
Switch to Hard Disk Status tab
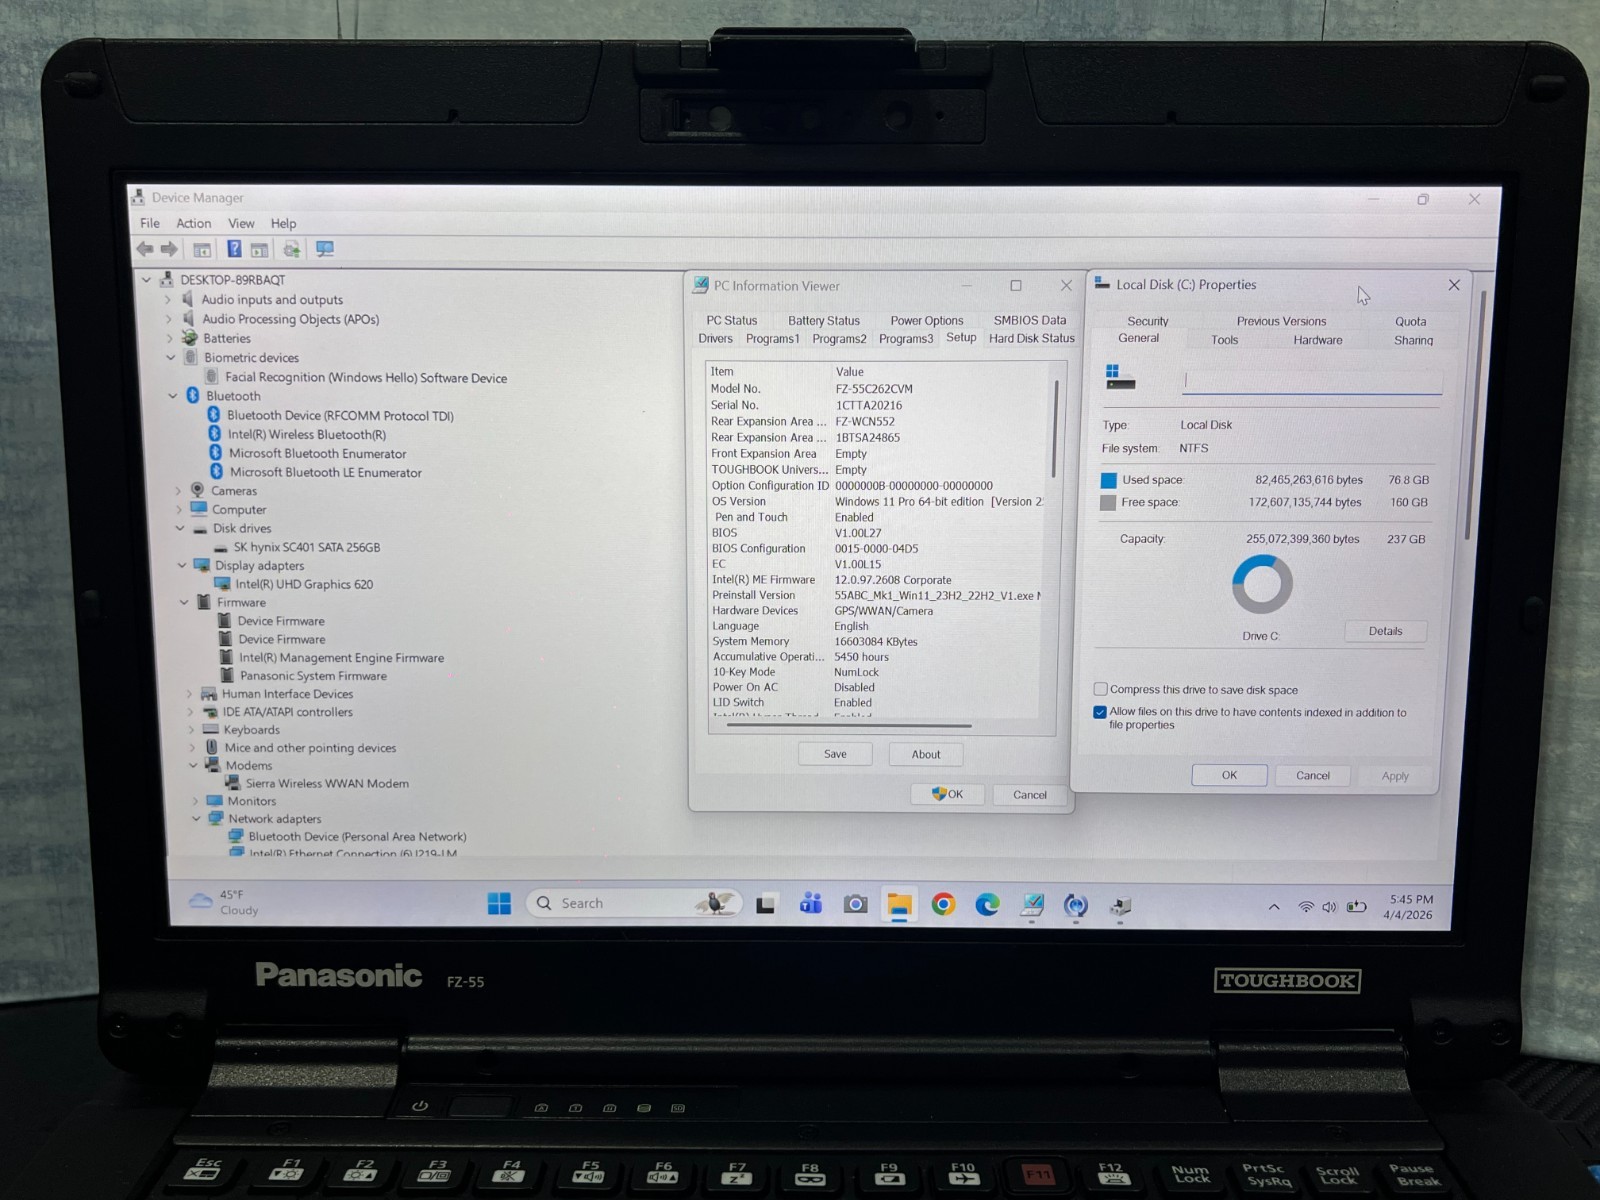tap(1031, 339)
